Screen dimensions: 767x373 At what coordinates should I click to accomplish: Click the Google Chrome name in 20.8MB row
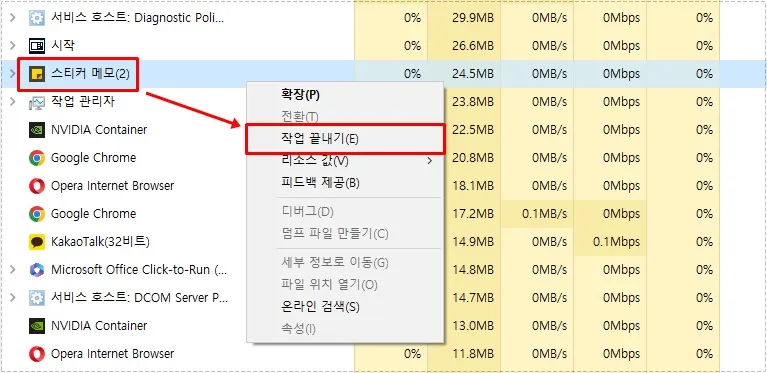pos(93,157)
